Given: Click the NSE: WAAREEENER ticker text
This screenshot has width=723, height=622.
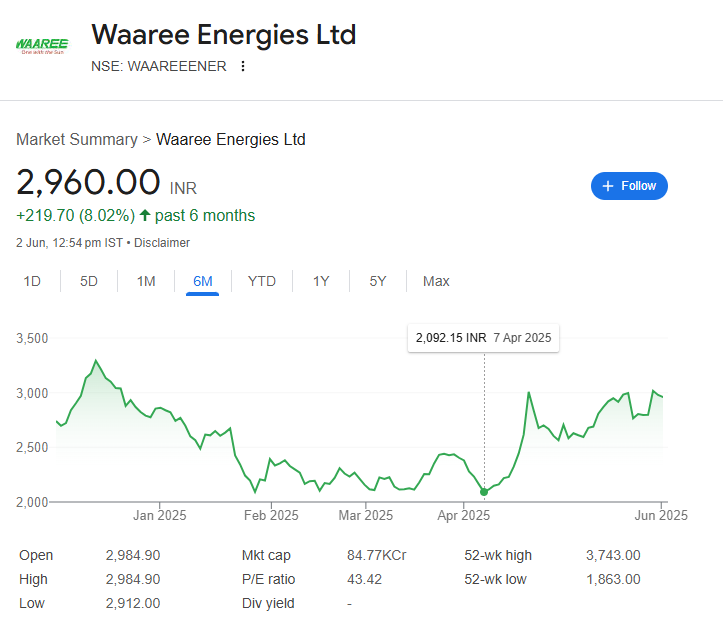Looking at the screenshot, I should 159,66.
